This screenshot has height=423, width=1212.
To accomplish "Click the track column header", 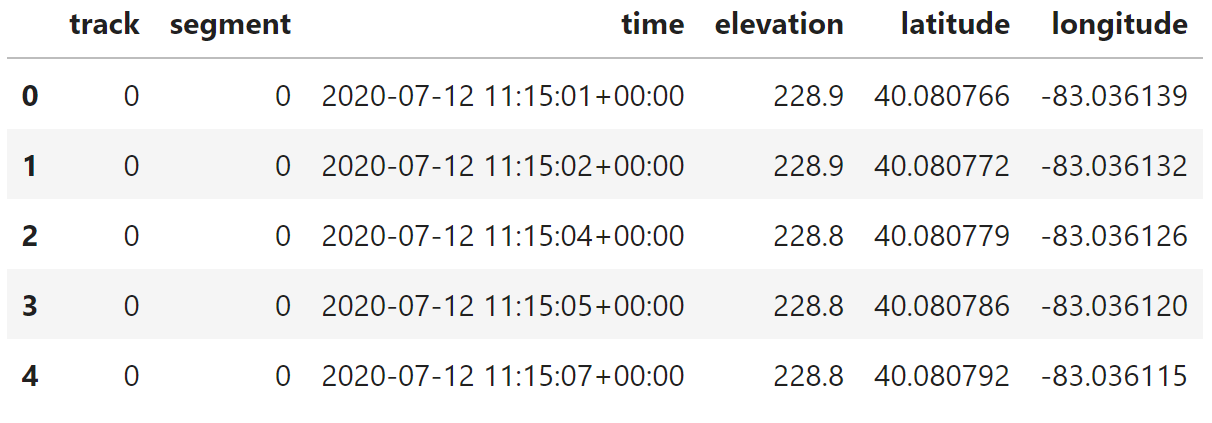I will coord(104,25).
